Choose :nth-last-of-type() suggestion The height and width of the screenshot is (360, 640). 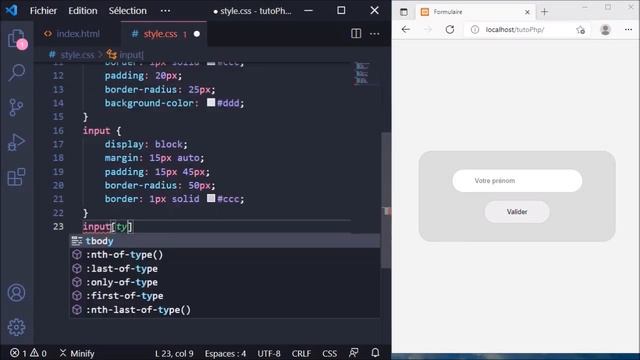[x=224, y=310]
